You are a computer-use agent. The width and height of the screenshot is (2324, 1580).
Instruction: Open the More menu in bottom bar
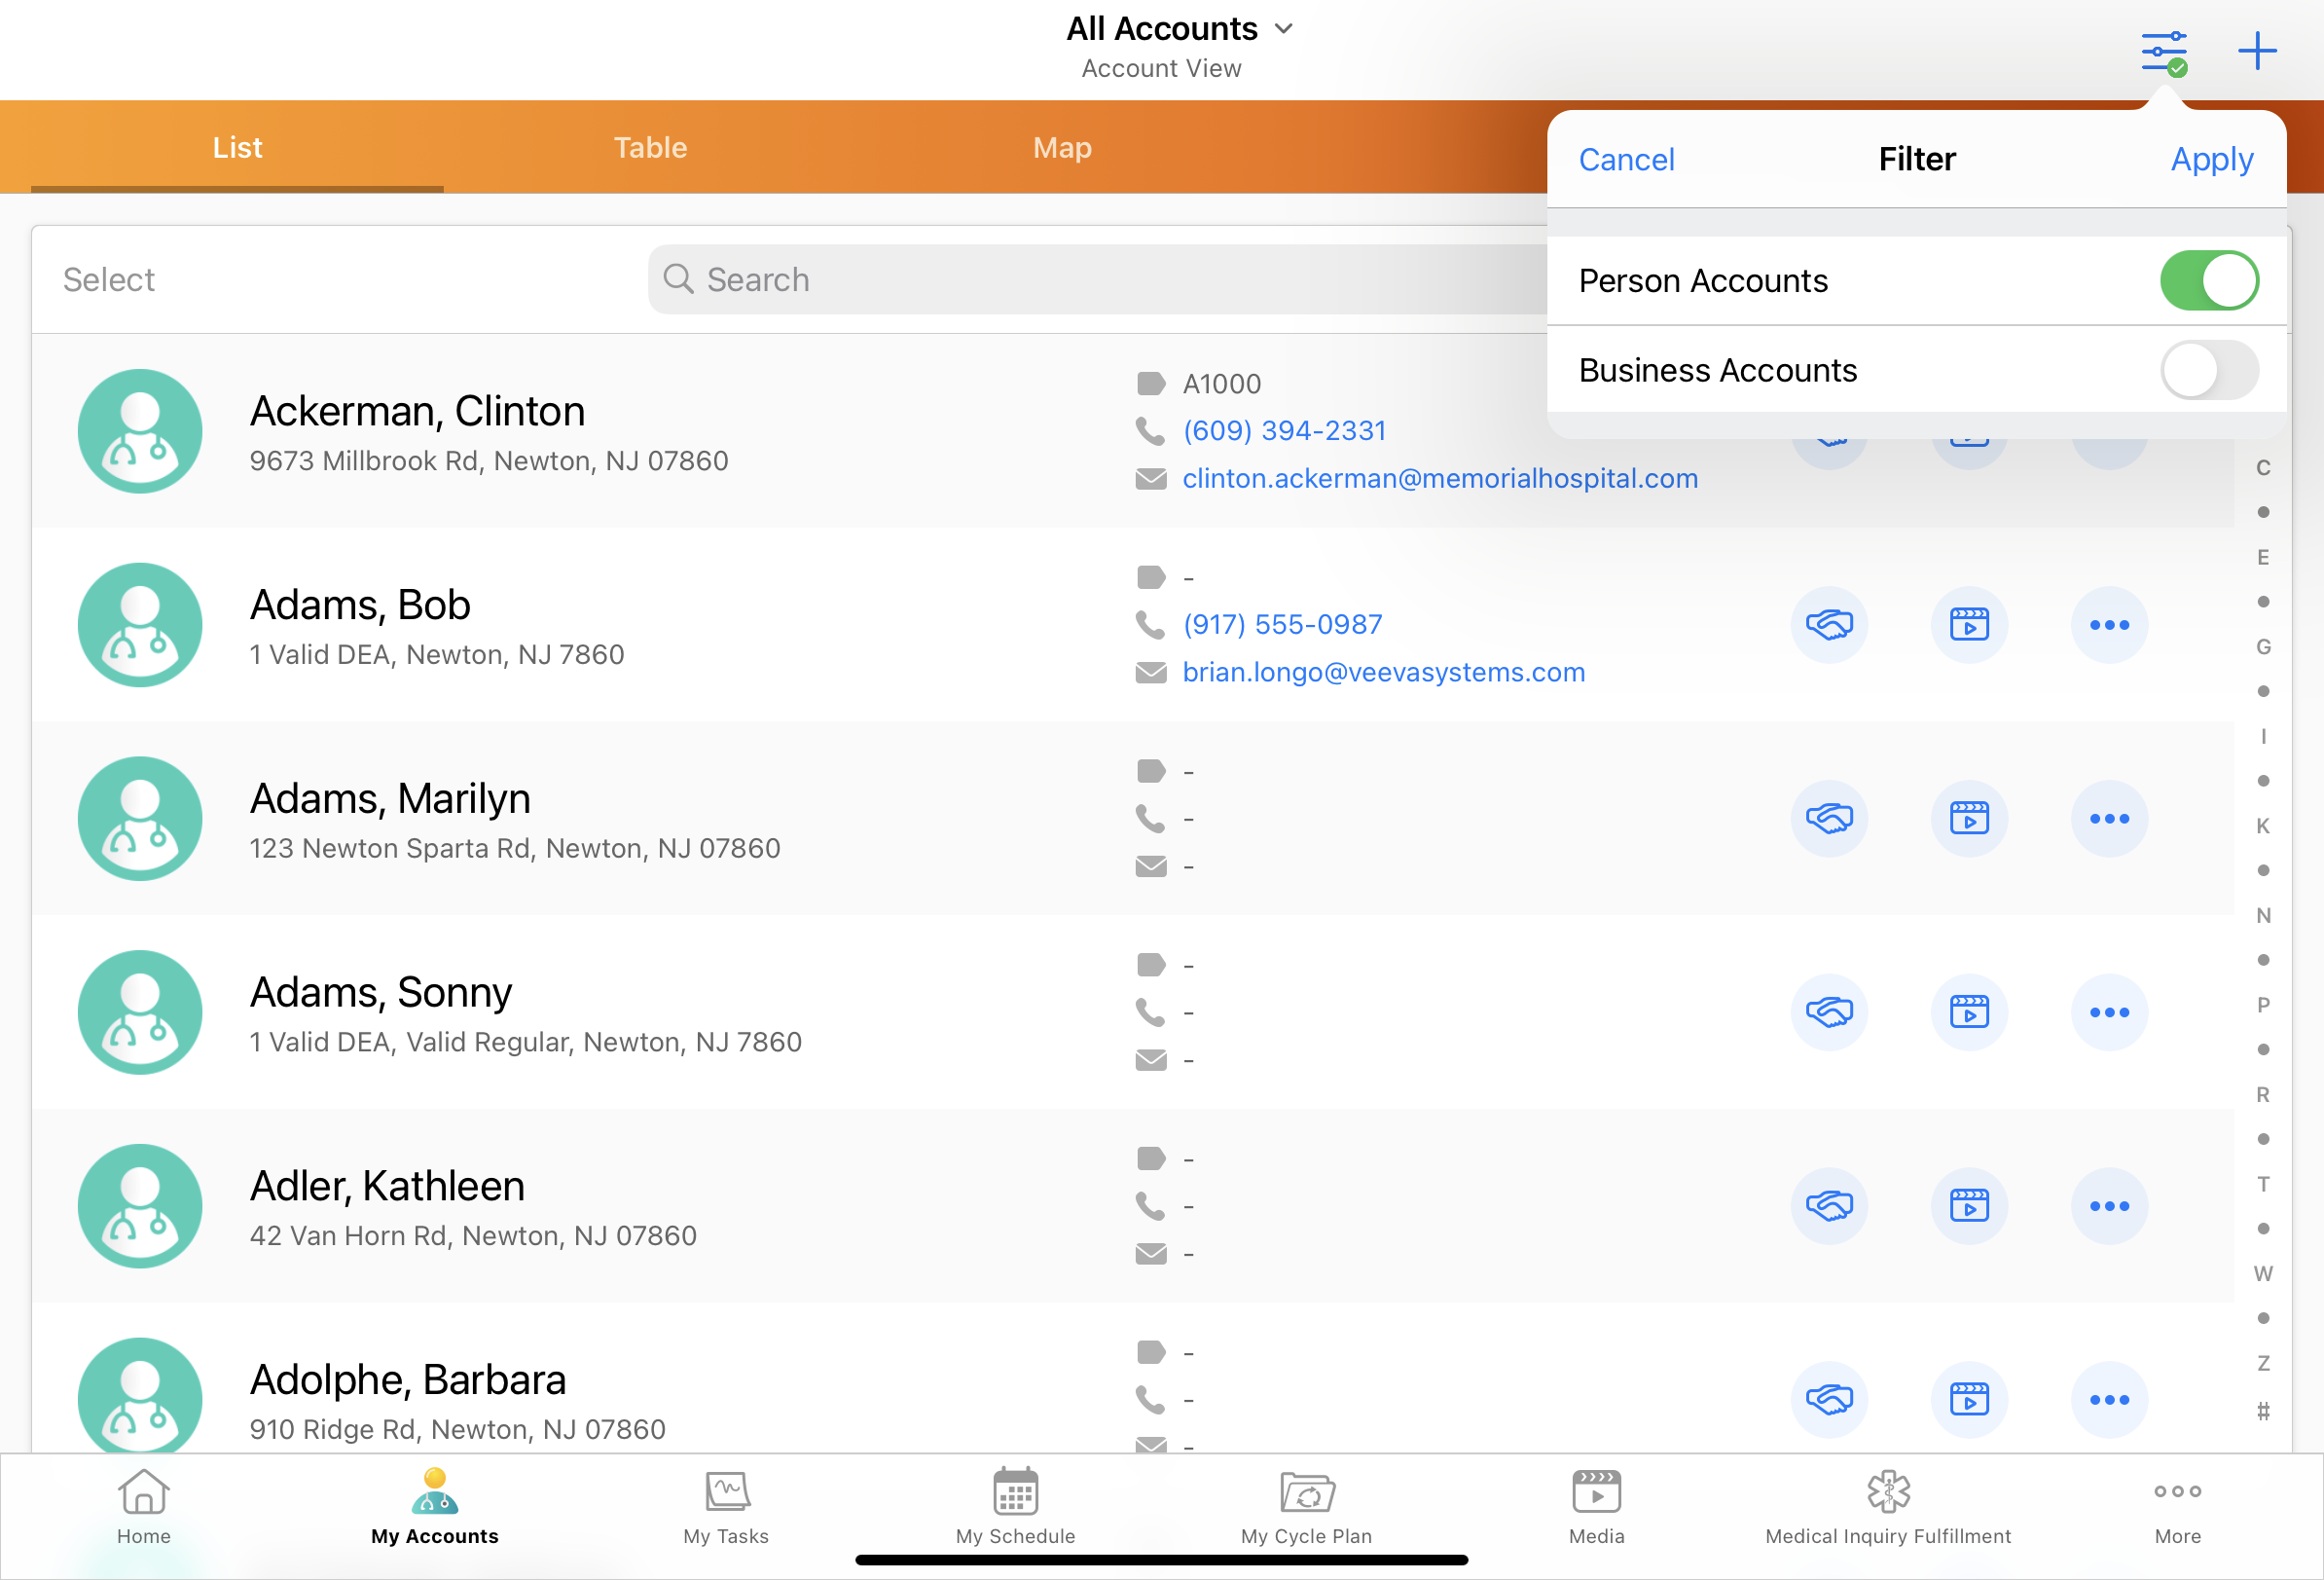[x=2176, y=1506]
